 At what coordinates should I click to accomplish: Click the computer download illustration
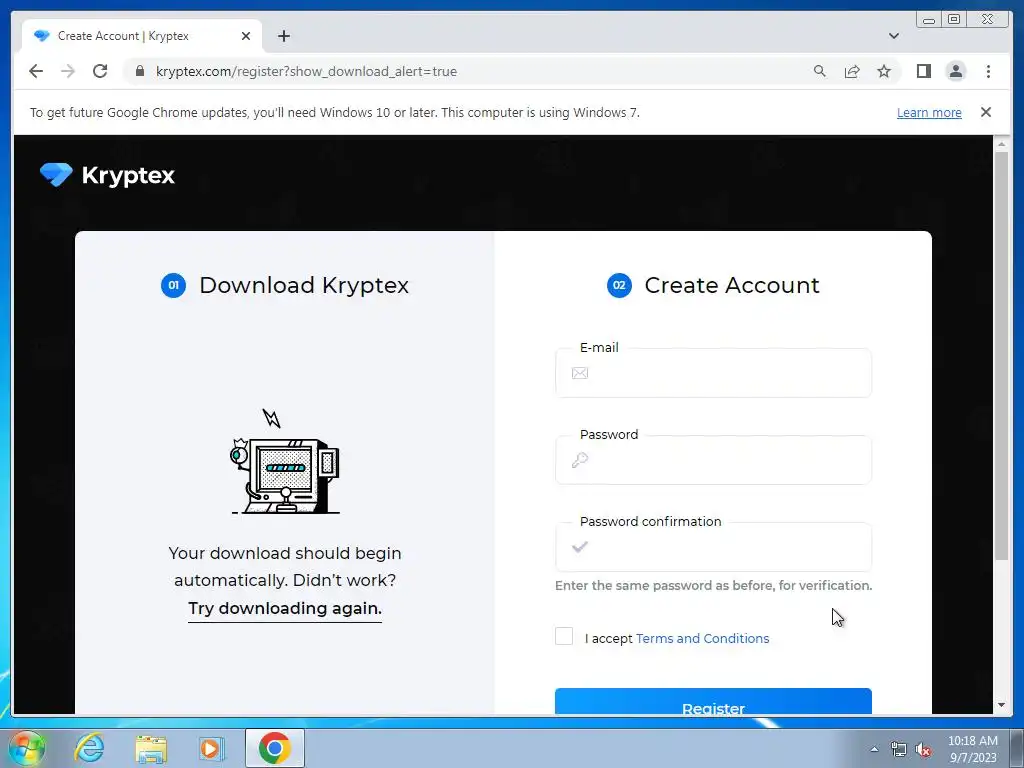(x=285, y=462)
